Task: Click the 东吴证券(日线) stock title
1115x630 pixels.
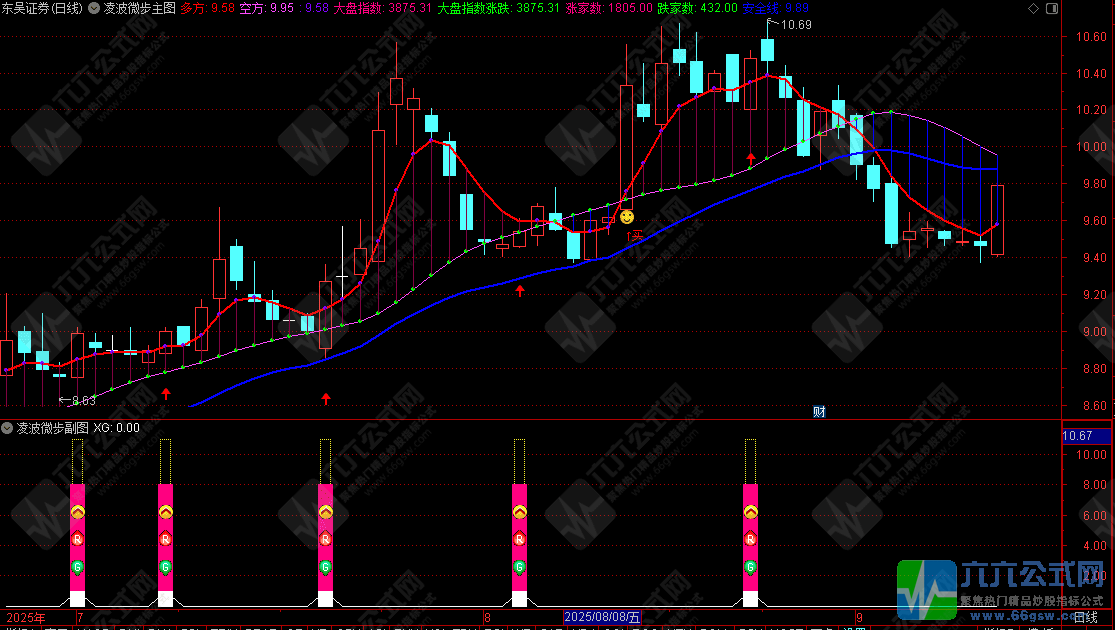Action: pos(42,7)
